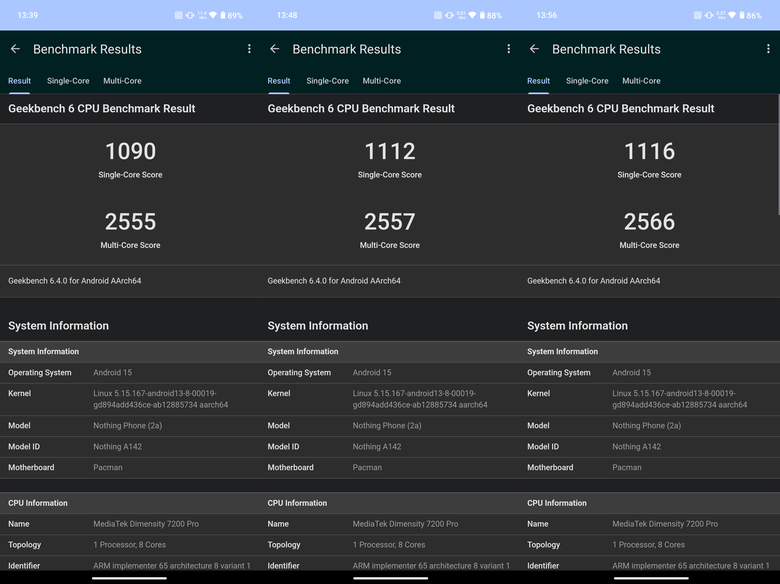This screenshot has height=584, width=780.
Task: Tap vibrate icon in 13:39 status bar
Action: 190,15
